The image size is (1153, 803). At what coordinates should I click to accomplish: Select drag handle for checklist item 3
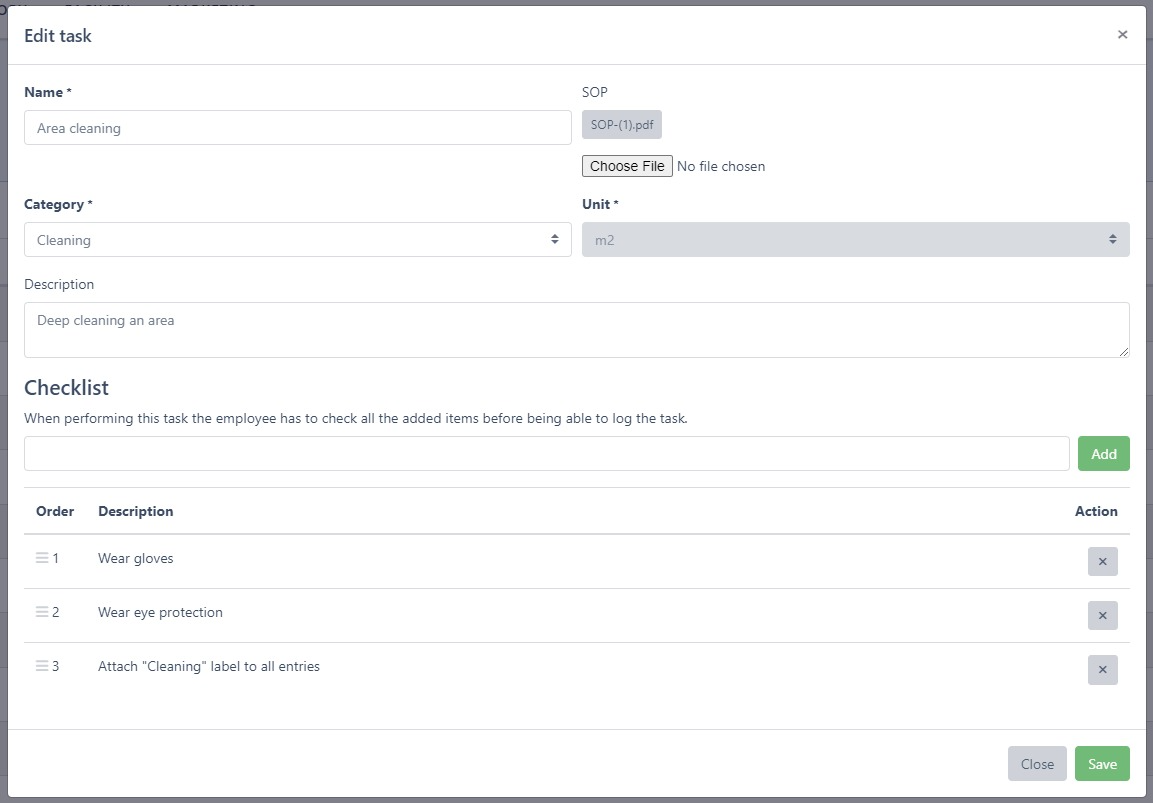click(42, 666)
